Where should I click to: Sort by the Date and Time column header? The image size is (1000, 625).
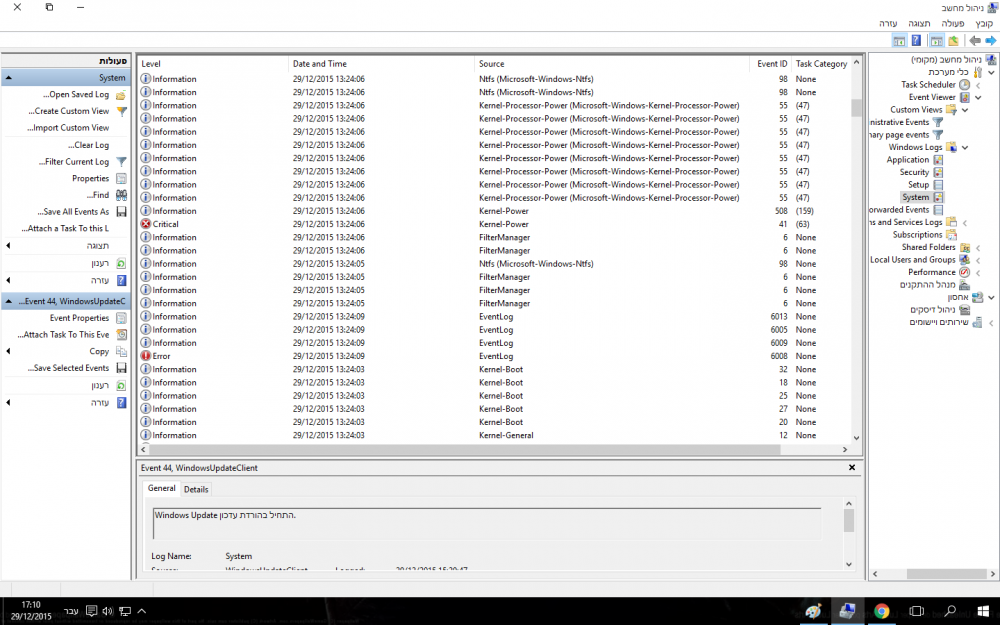381,64
